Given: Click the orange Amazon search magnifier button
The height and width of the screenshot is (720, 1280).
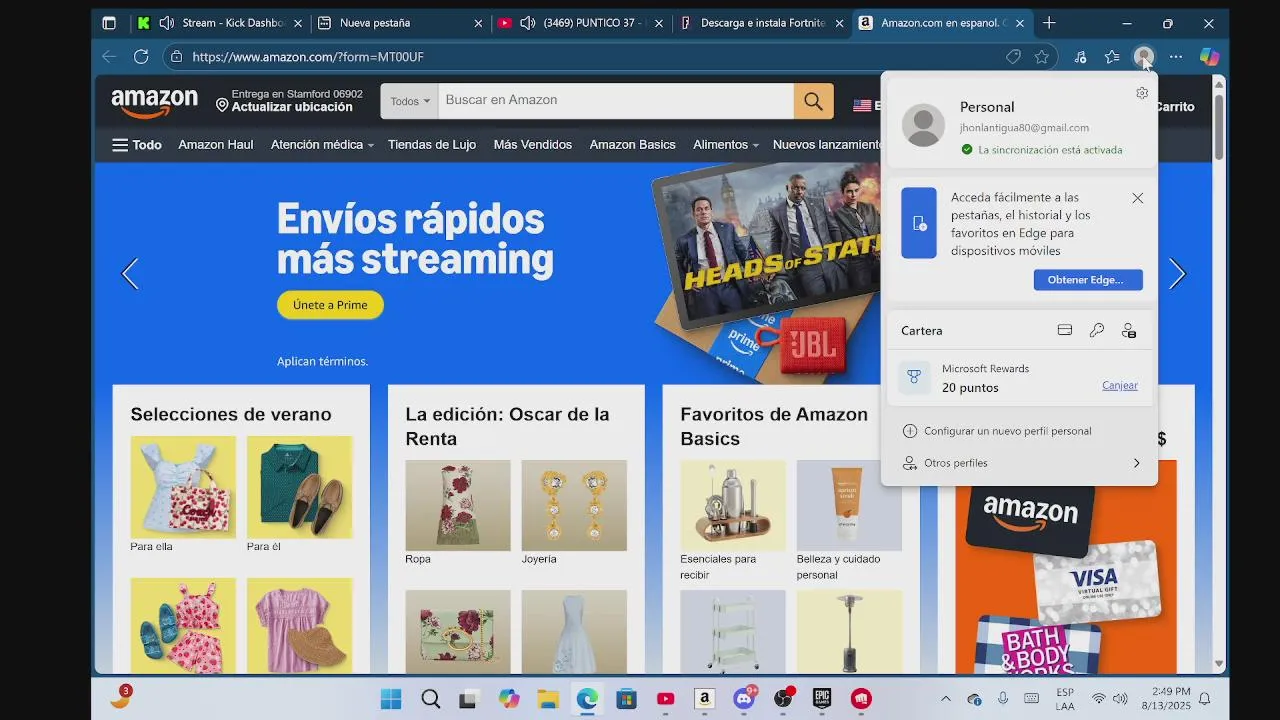Looking at the screenshot, I should click(x=813, y=101).
